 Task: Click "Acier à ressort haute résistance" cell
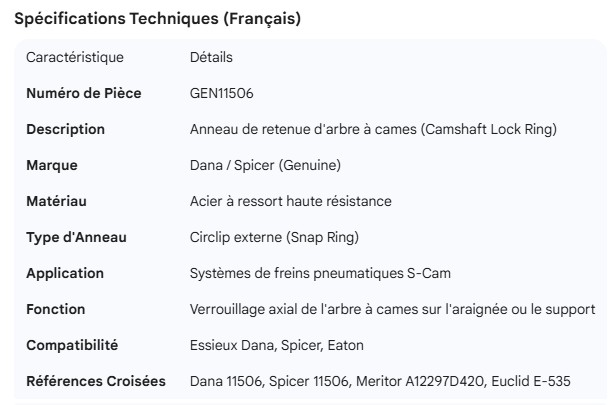290,201
